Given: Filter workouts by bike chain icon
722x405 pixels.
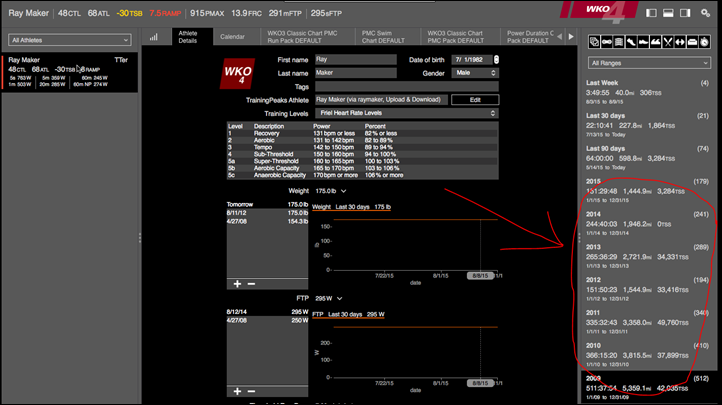Looking at the screenshot, I should click(607, 42).
